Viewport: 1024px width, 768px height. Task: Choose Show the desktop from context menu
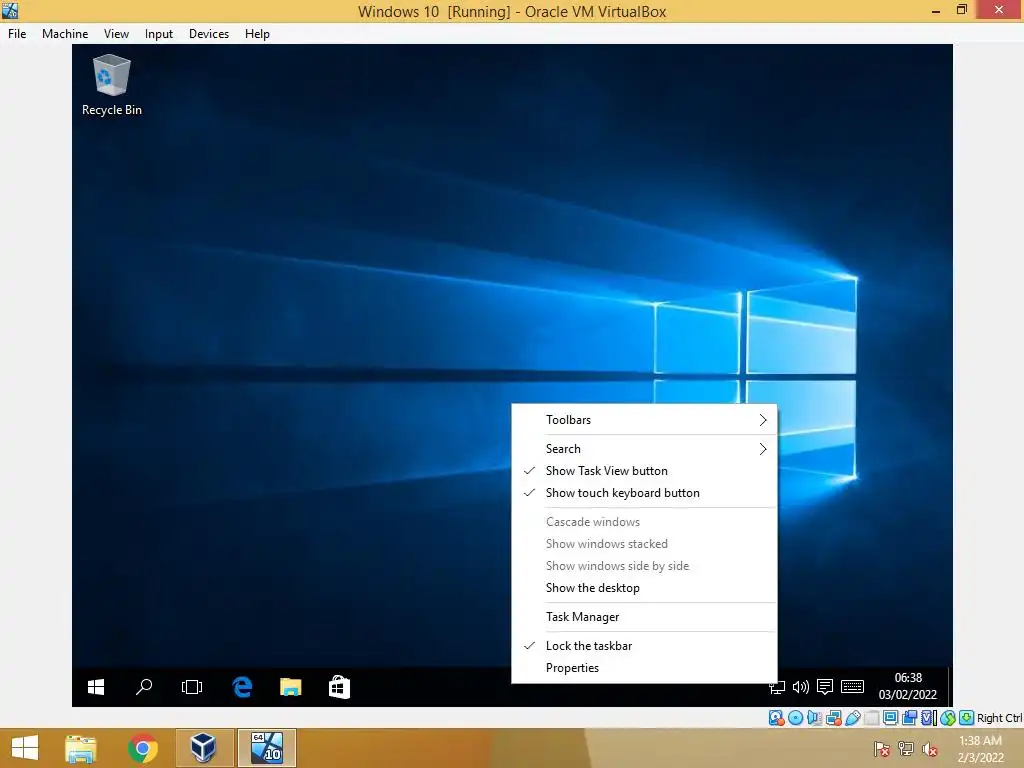[645, 588]
